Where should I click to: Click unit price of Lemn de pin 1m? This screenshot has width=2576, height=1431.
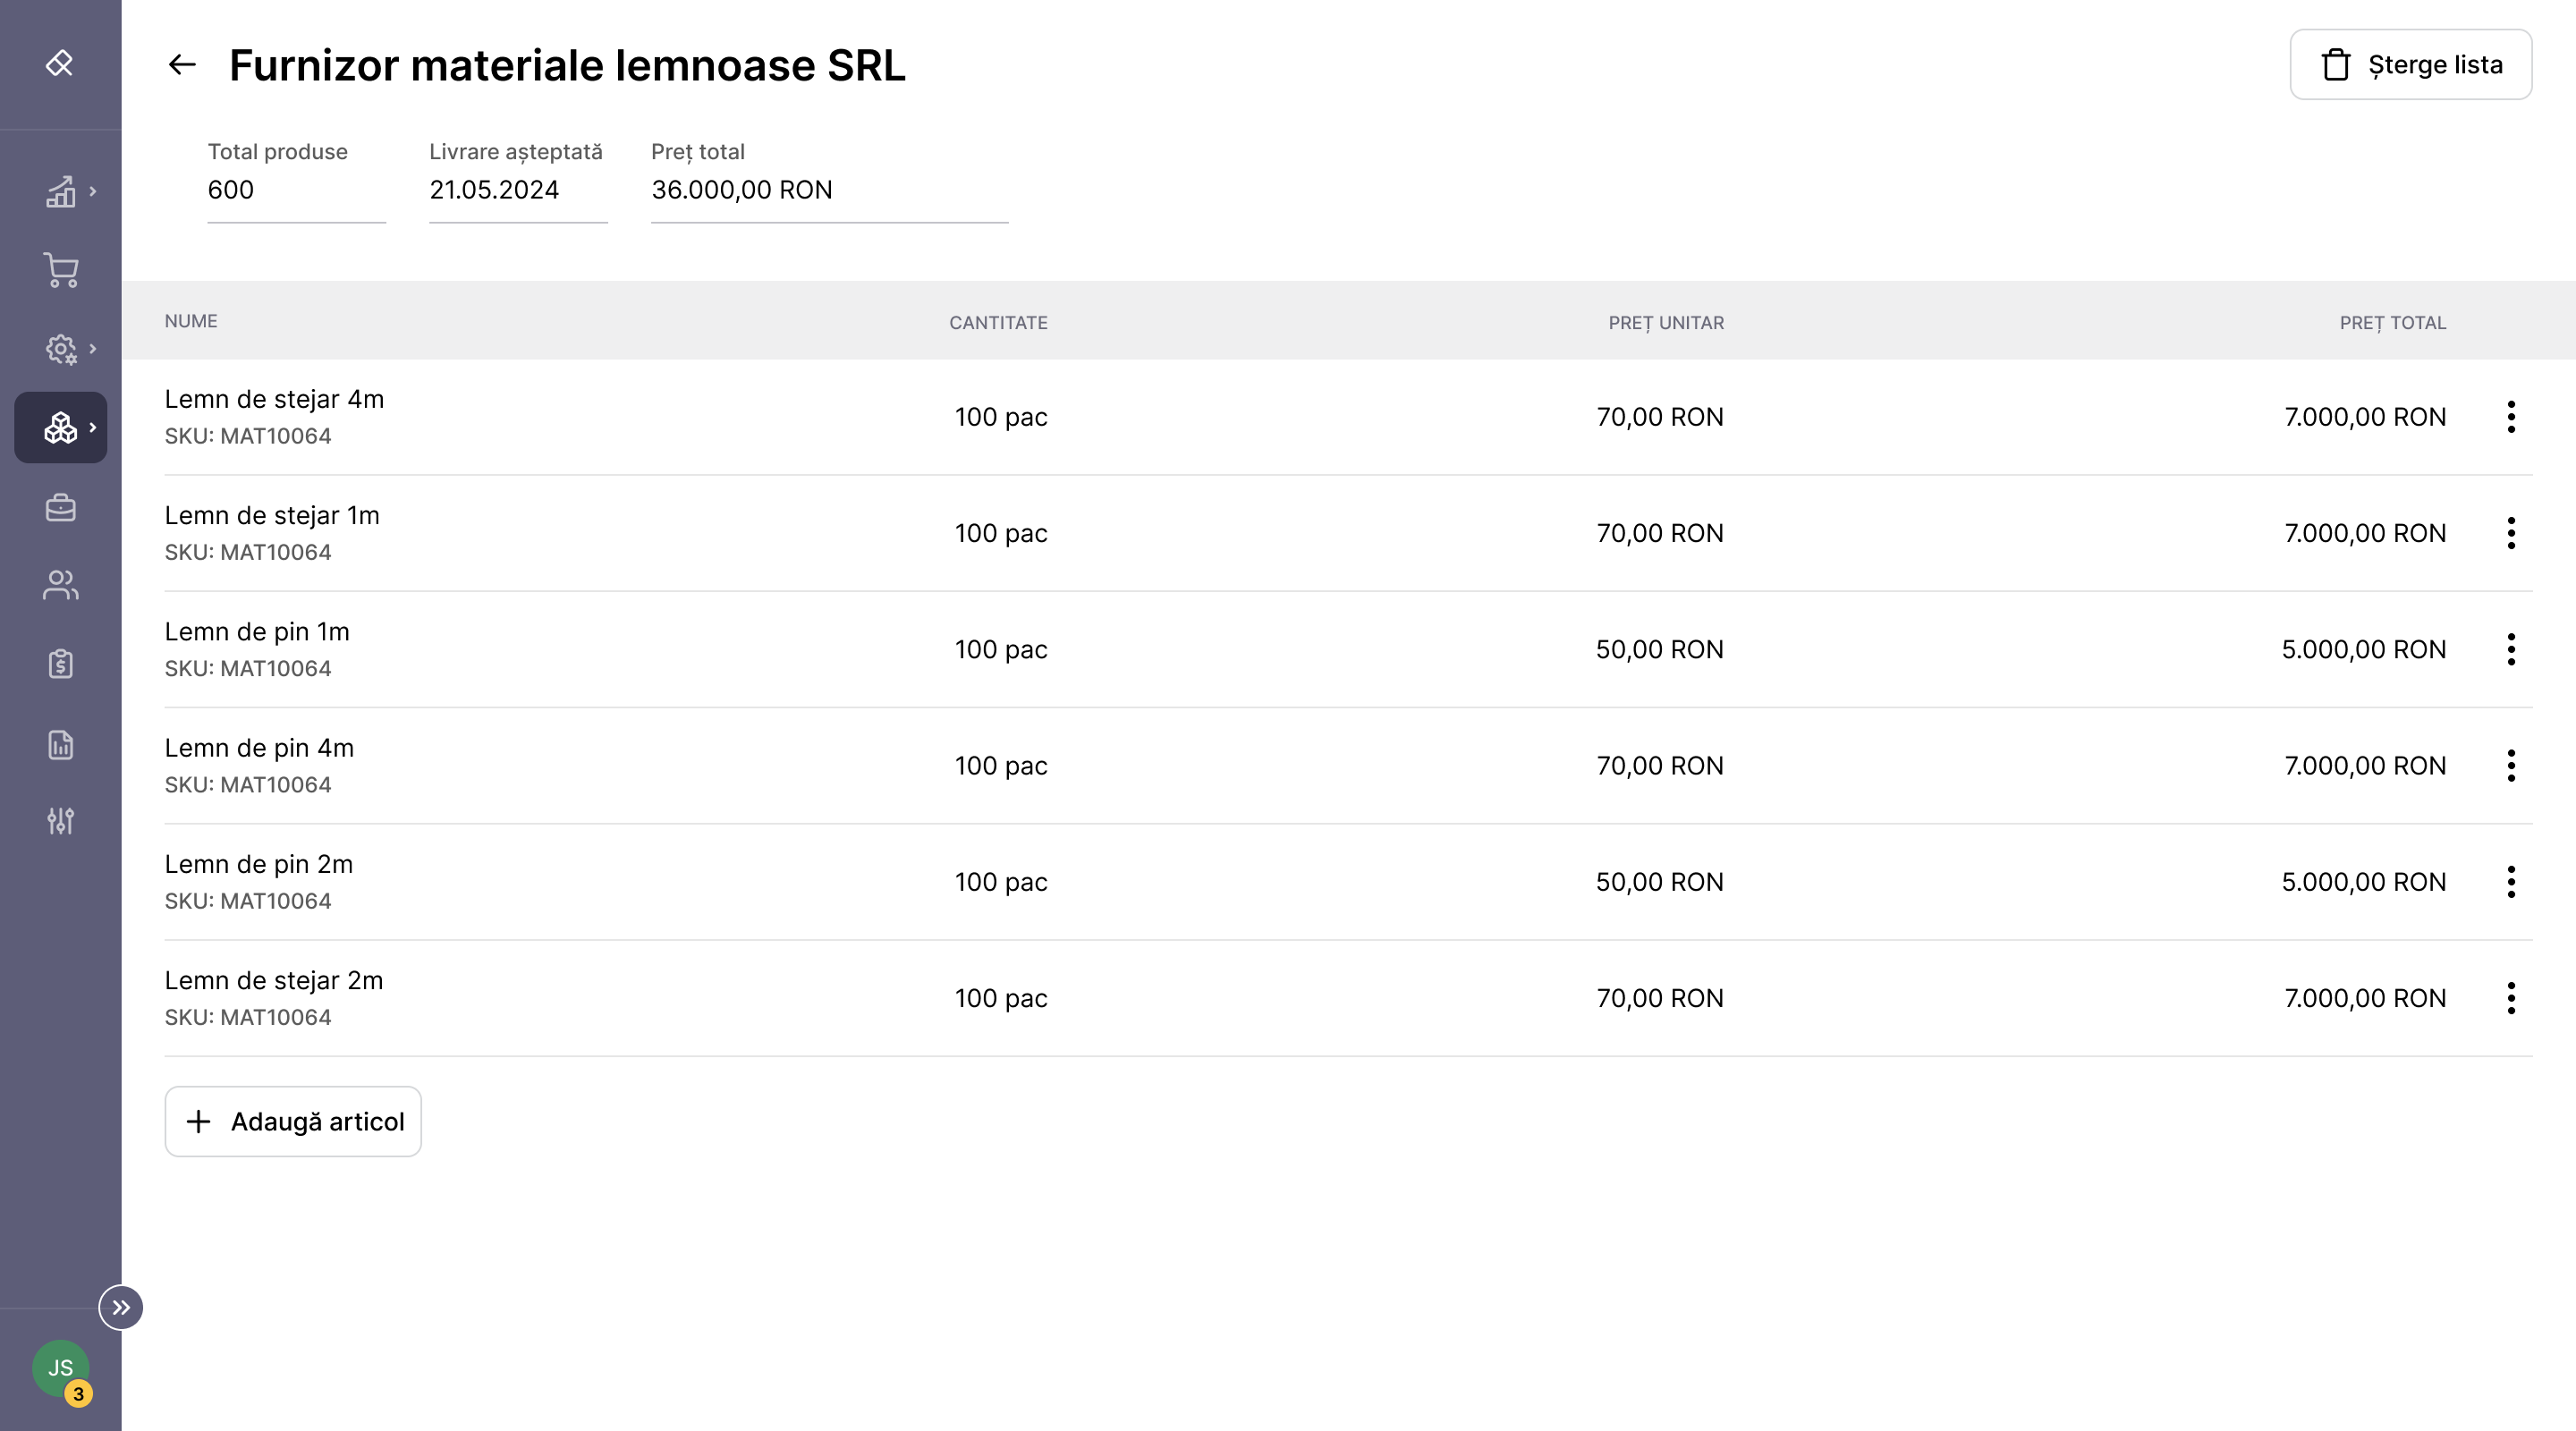coord(1659,649)
